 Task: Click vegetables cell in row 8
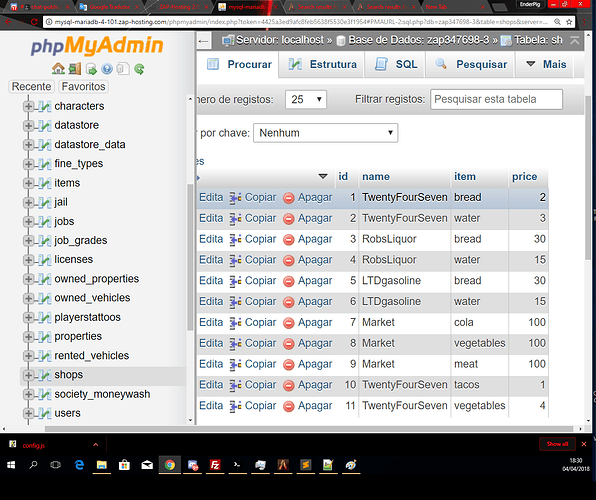pyautogui.click(x=479, y=343)
